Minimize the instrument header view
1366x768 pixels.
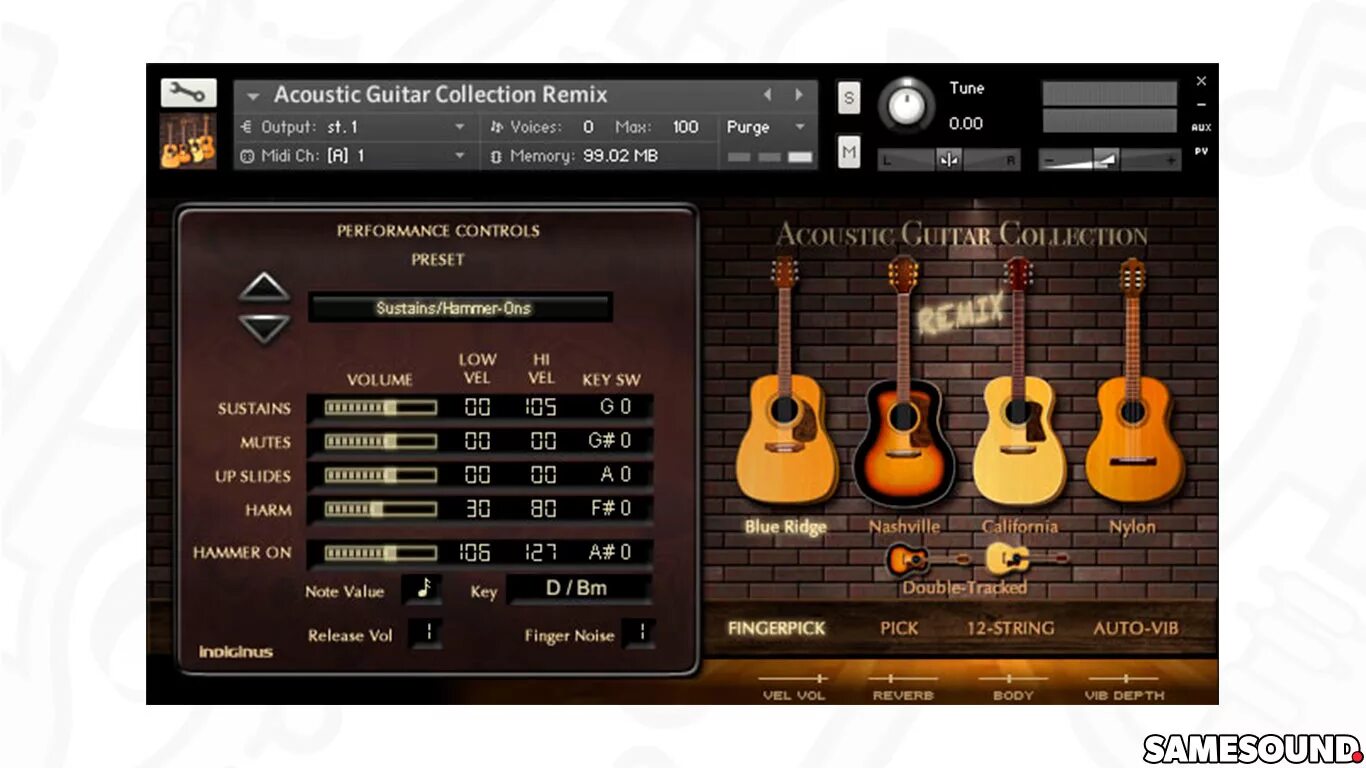pyautogui.click(x=1201, y=105)
